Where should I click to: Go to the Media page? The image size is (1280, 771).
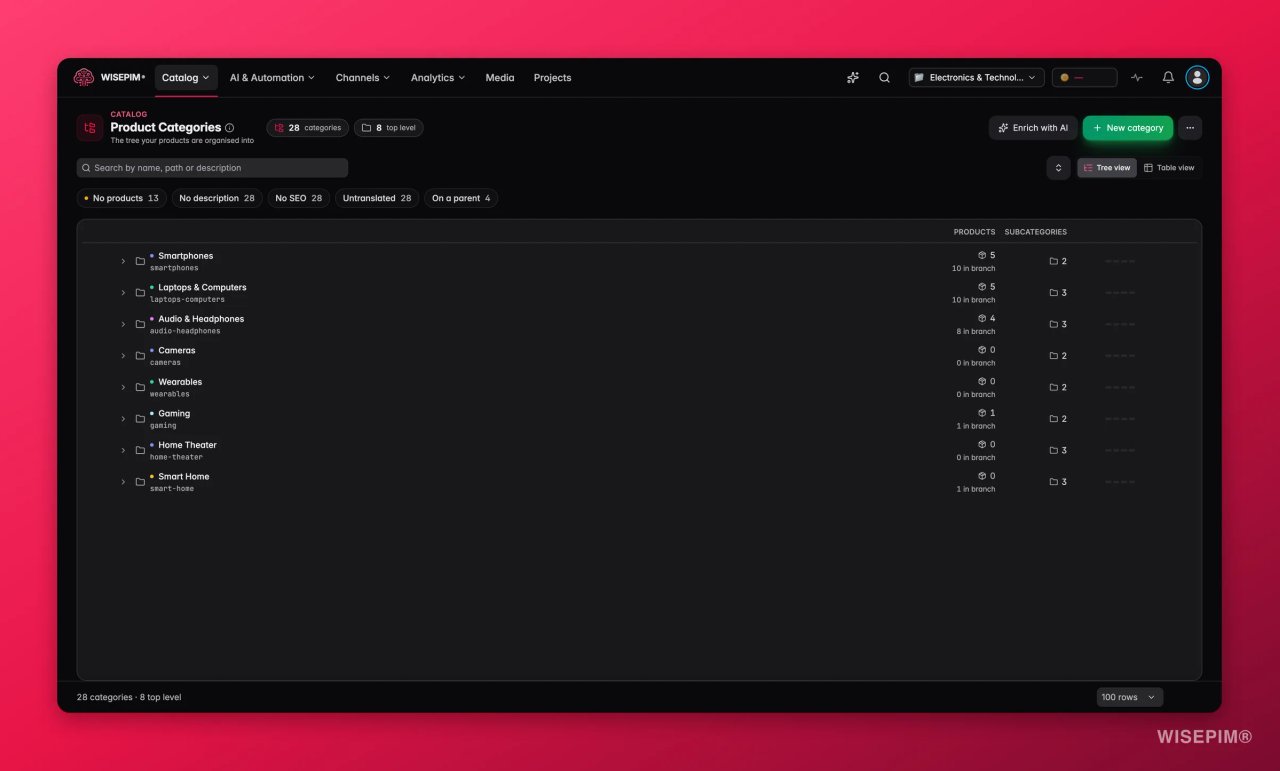point(500,77)
